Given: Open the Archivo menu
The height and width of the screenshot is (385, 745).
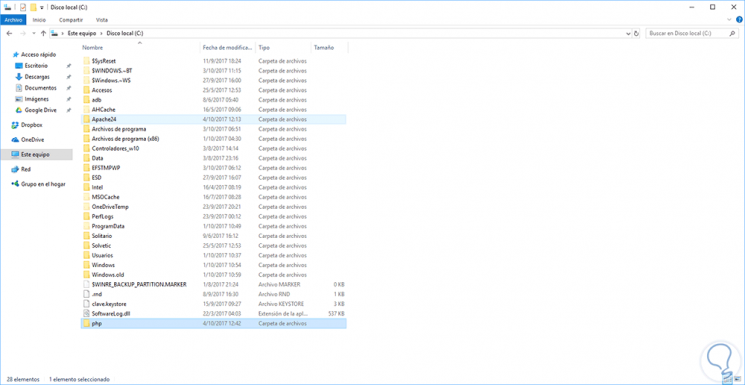Looking at the screenshot, I should [x=13, y=20].
